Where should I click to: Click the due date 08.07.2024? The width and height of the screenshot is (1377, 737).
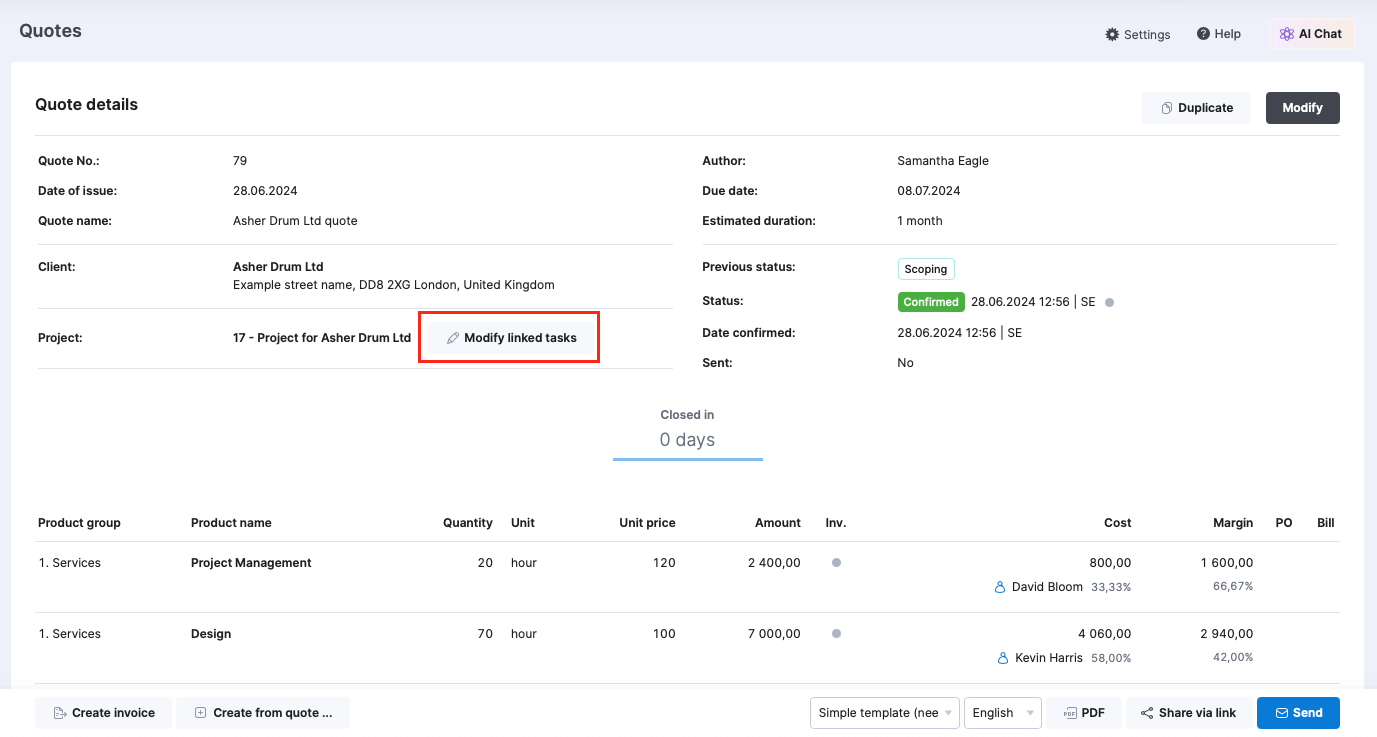(x=929, y=191)
